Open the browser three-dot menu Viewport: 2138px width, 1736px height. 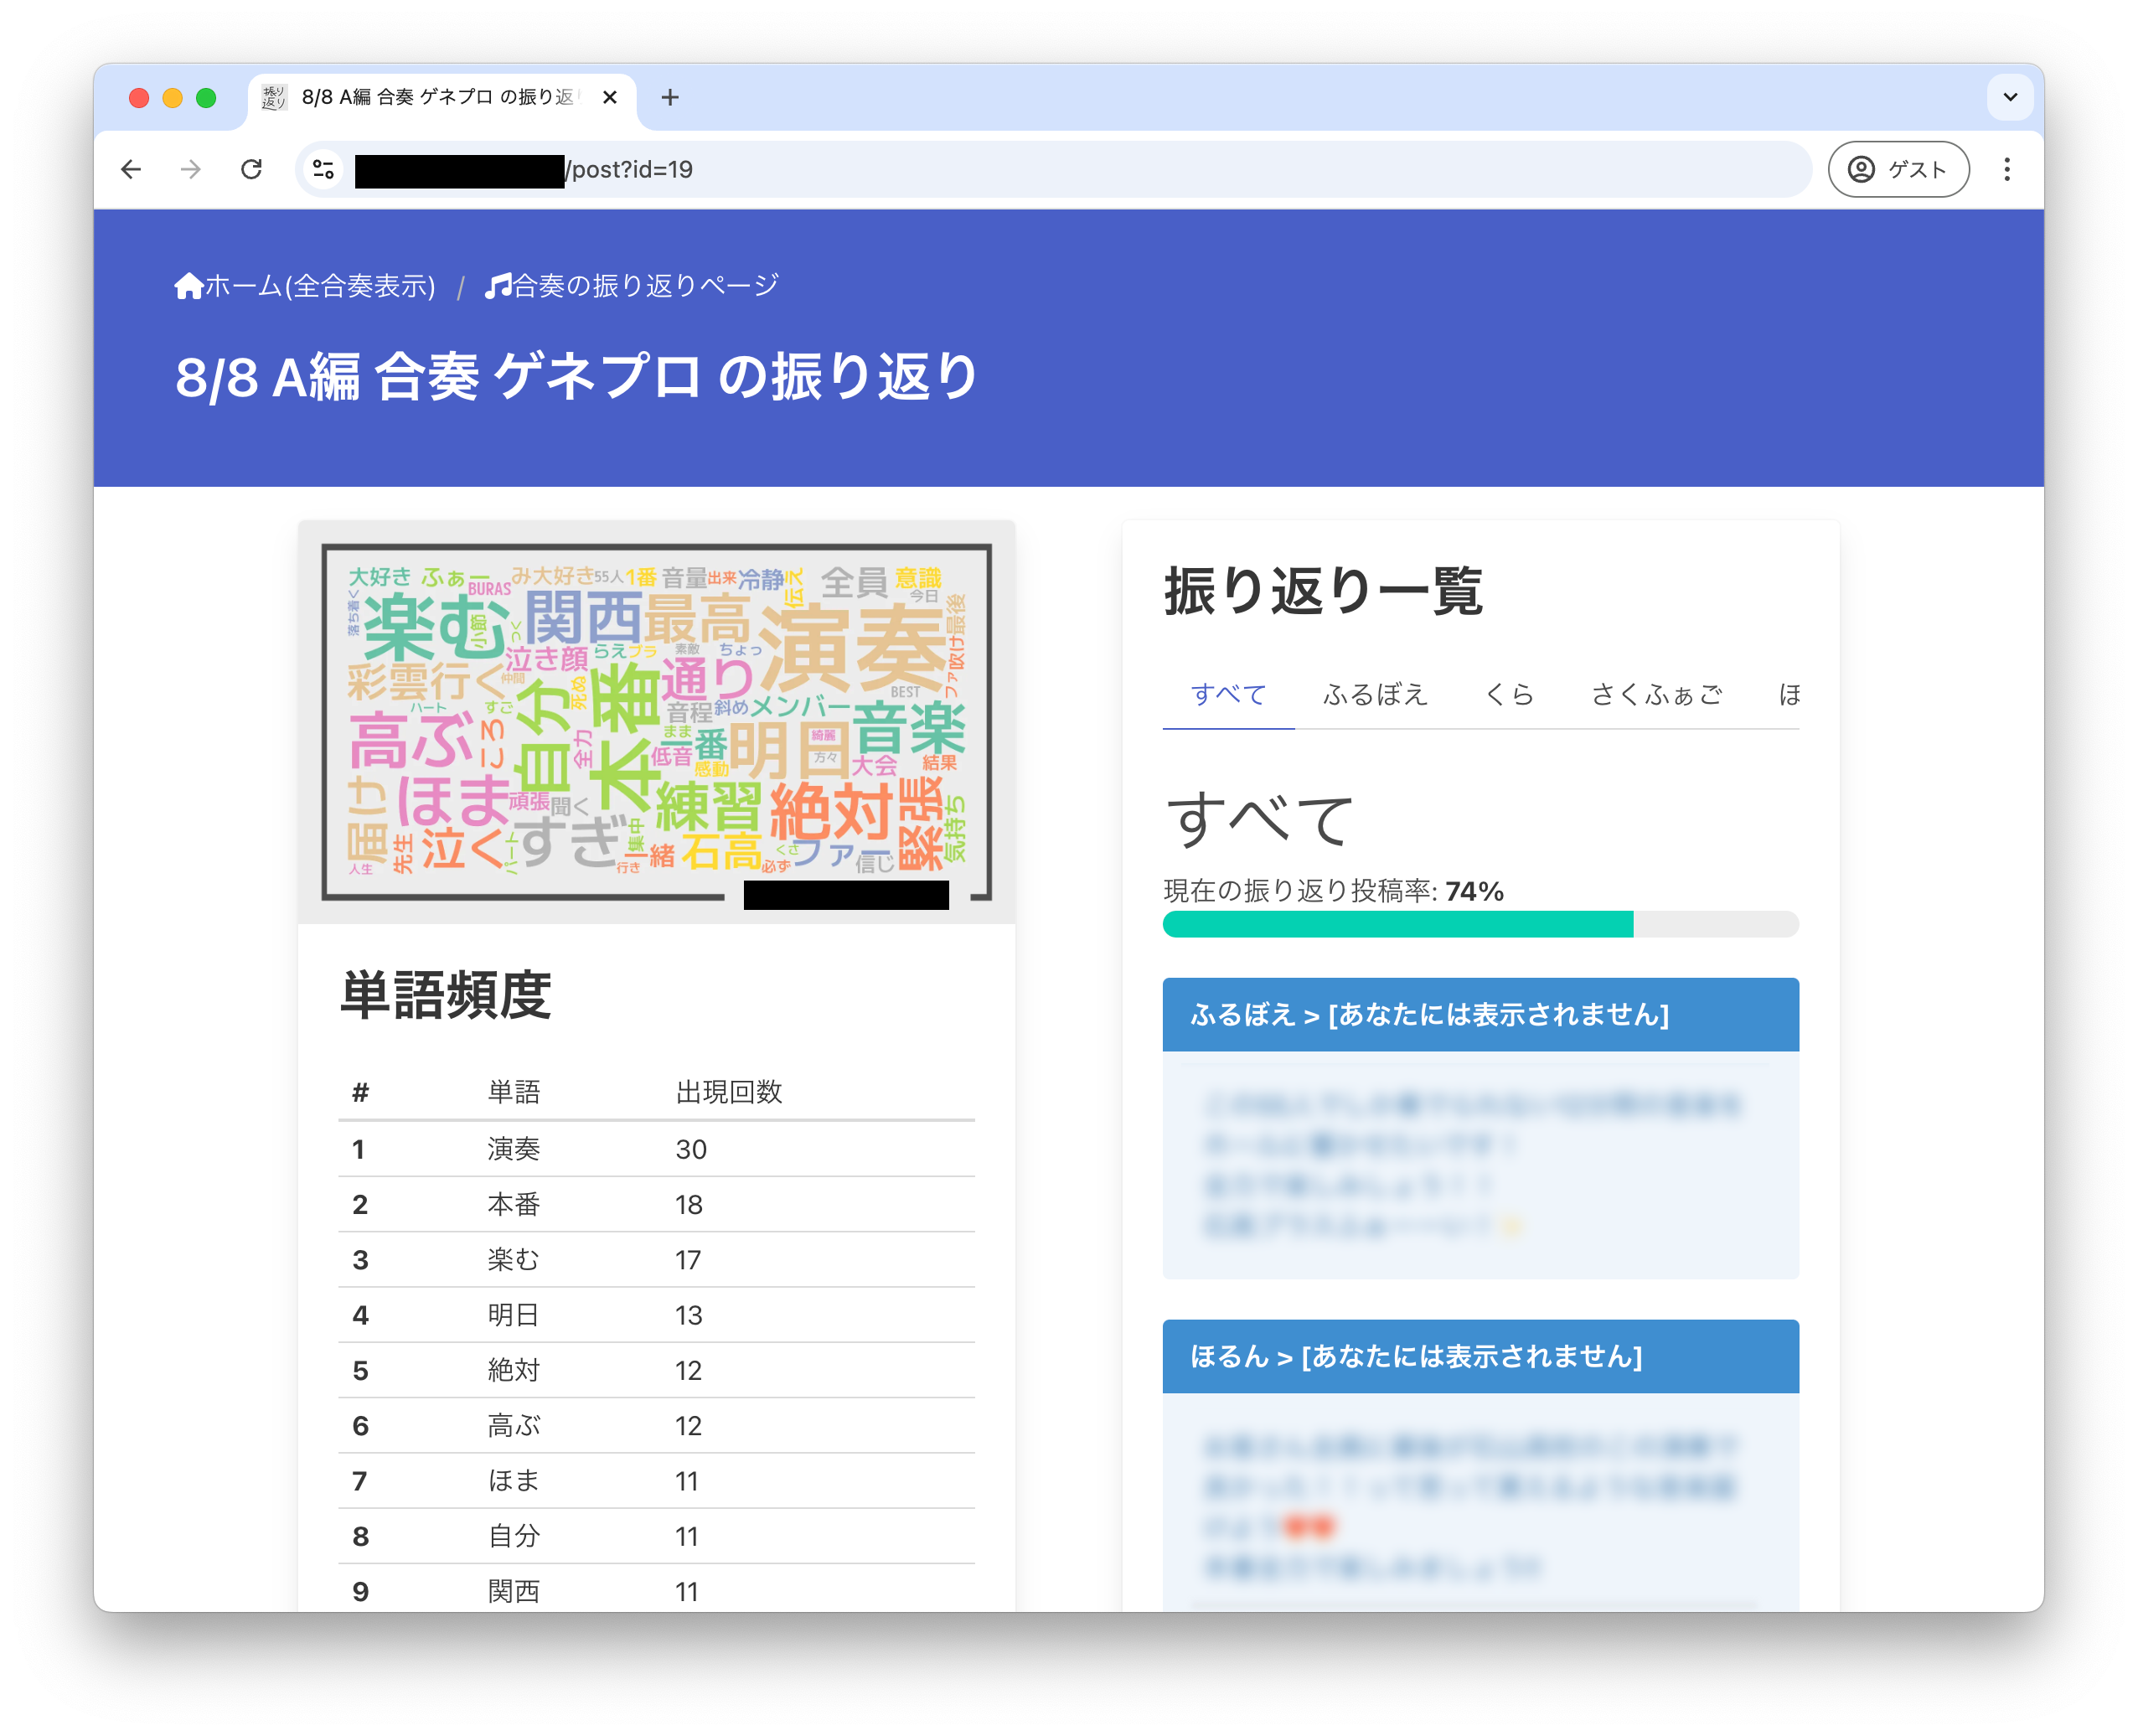(x=2006, y=169)
